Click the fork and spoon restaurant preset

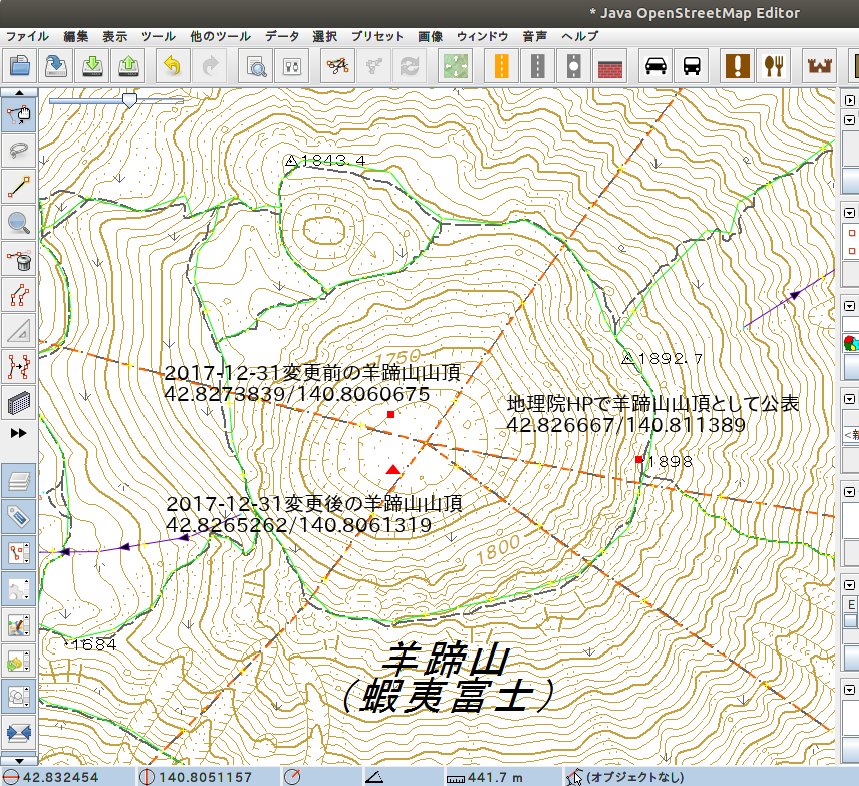point(774,66)
